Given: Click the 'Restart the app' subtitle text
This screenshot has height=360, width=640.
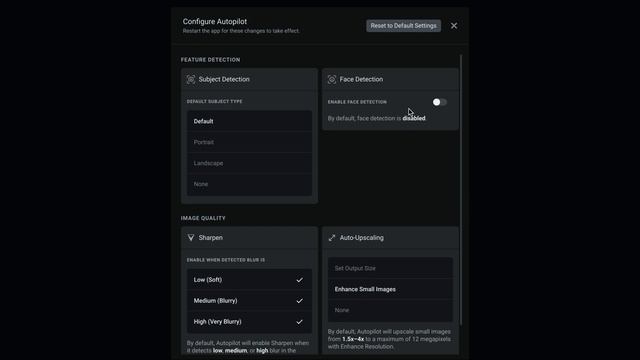Looking at the screenshot, I should click(241, 31).
